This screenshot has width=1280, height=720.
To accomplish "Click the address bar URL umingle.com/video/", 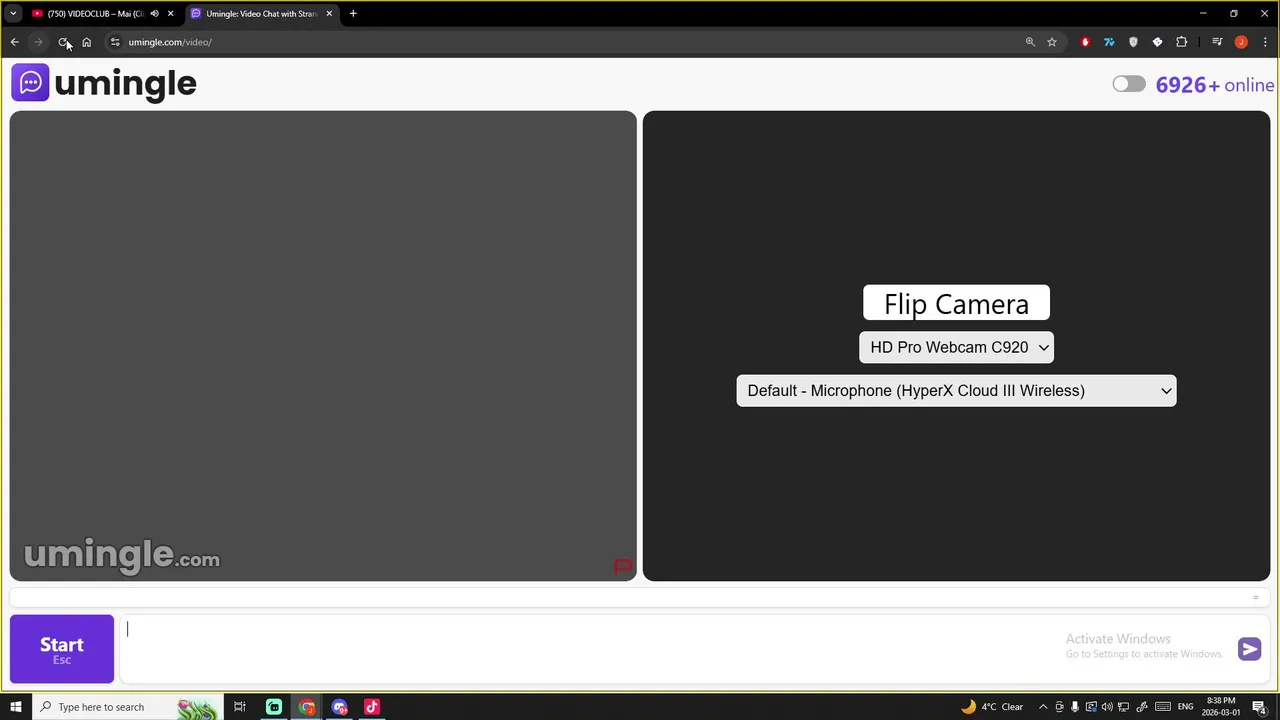I will click(170, 42).
